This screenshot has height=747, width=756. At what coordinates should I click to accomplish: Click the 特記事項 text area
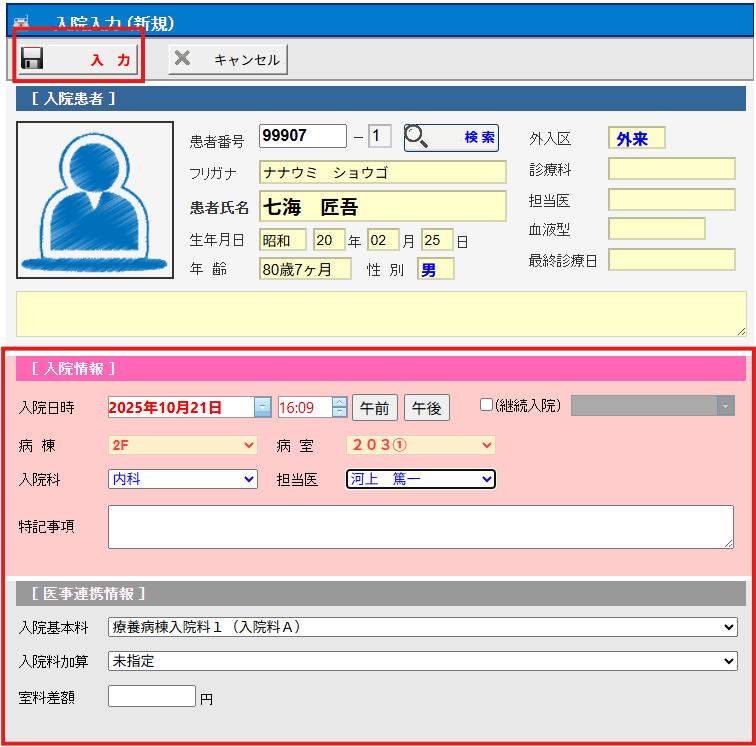tap(420, 526)
